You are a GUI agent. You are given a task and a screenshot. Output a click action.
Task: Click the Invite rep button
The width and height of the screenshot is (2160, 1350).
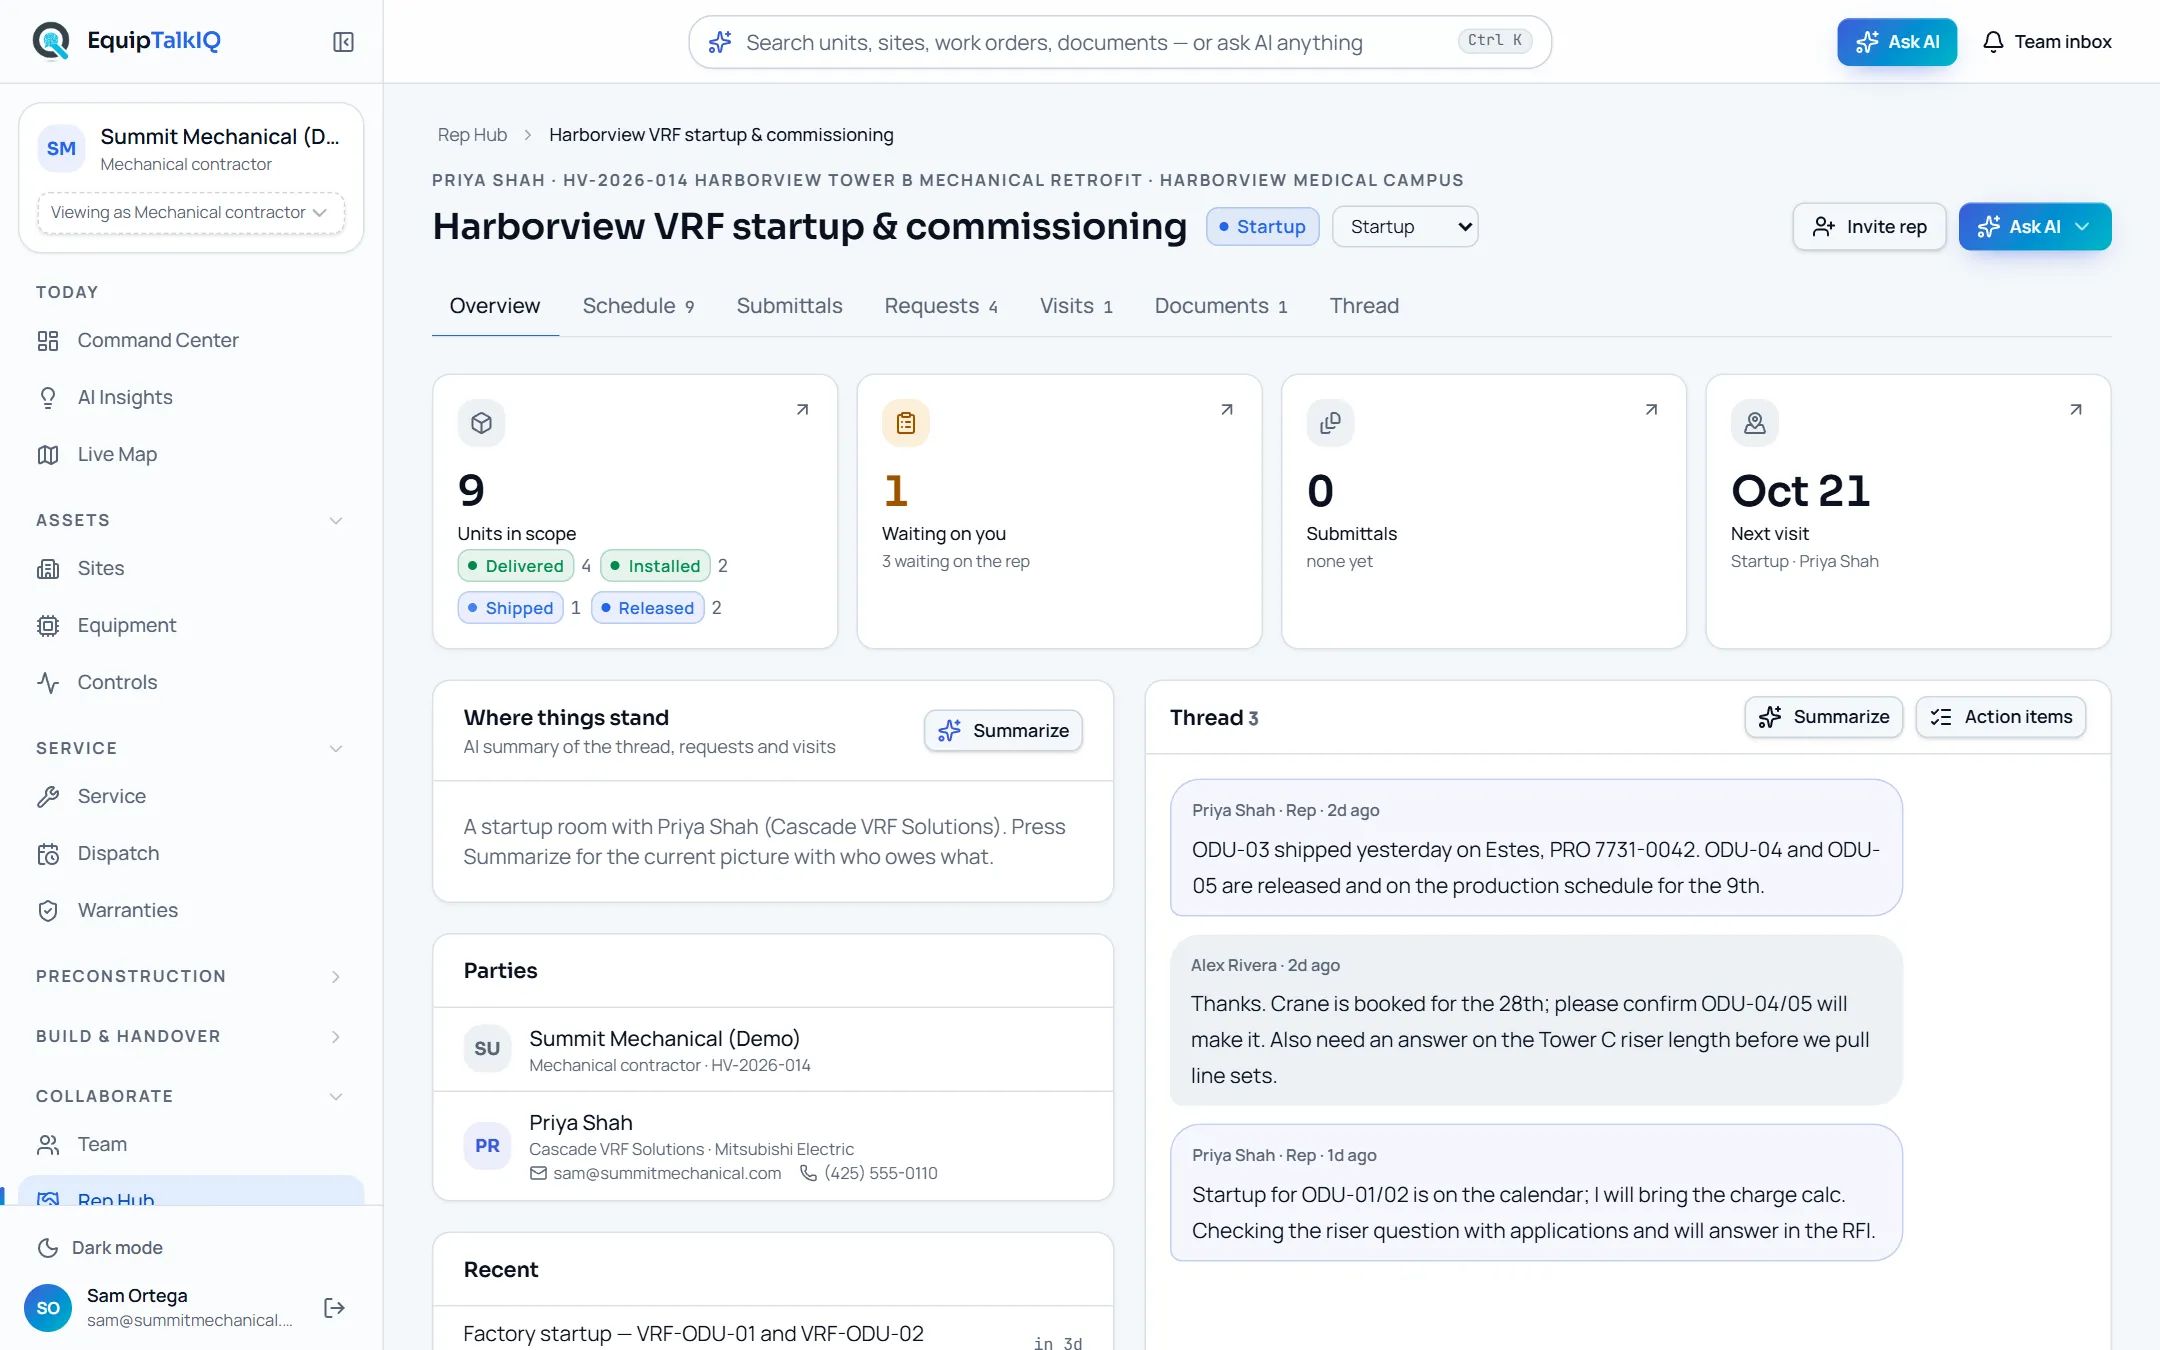click(x=1869, y=227)
